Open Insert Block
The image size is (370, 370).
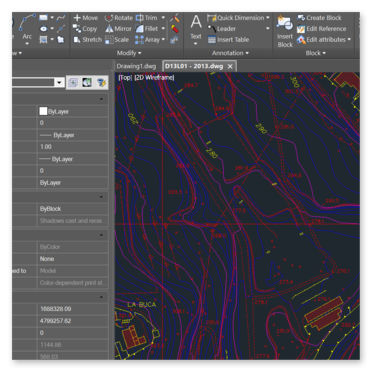tap(285, 31)
